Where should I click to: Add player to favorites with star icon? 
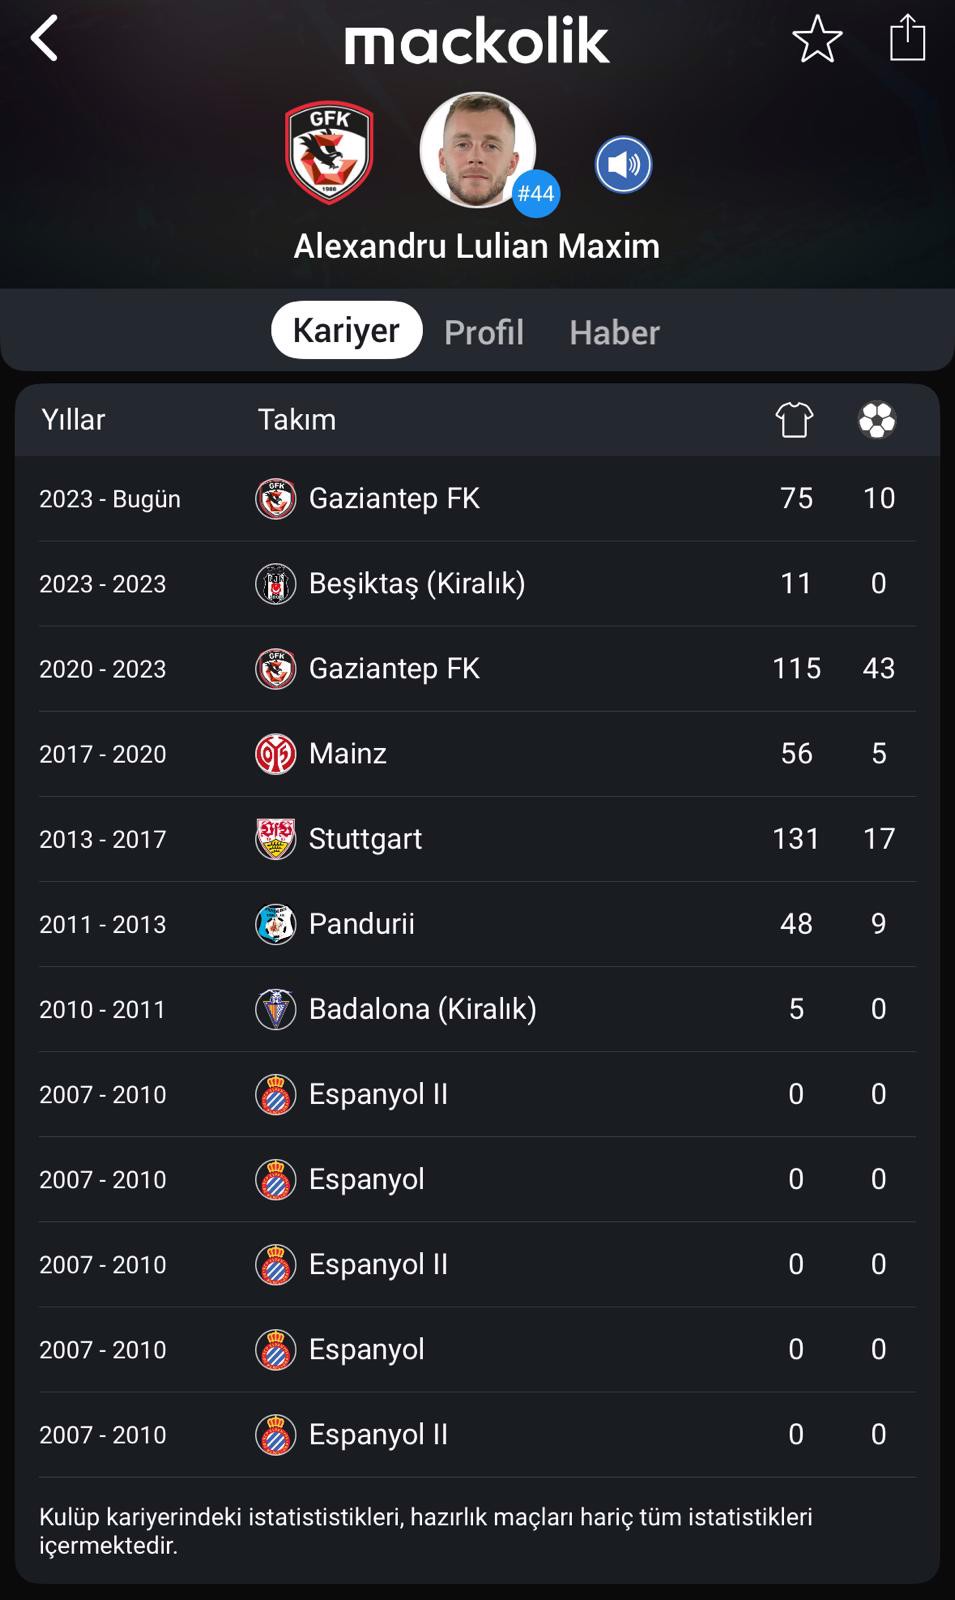pos(817,40)
